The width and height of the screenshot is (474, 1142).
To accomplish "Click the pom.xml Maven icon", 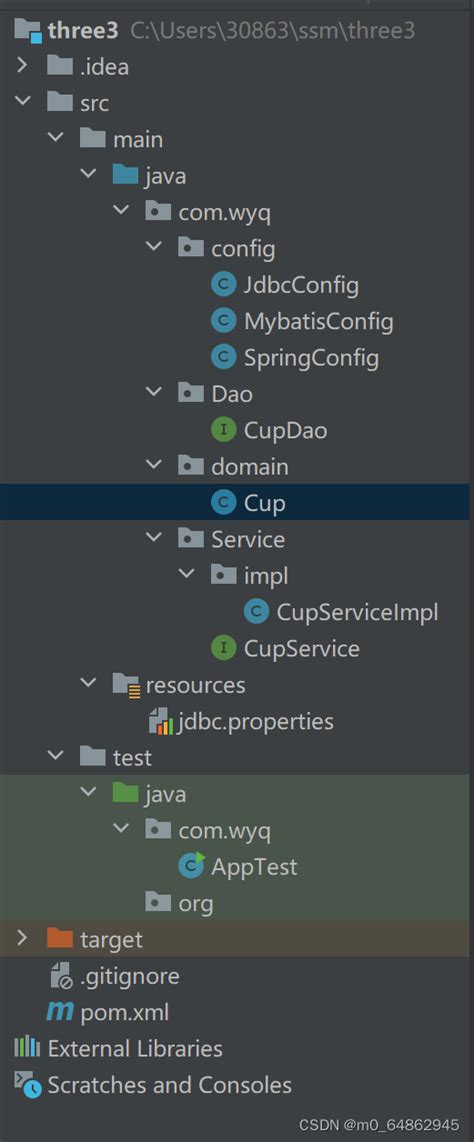I will (59, 1012).
